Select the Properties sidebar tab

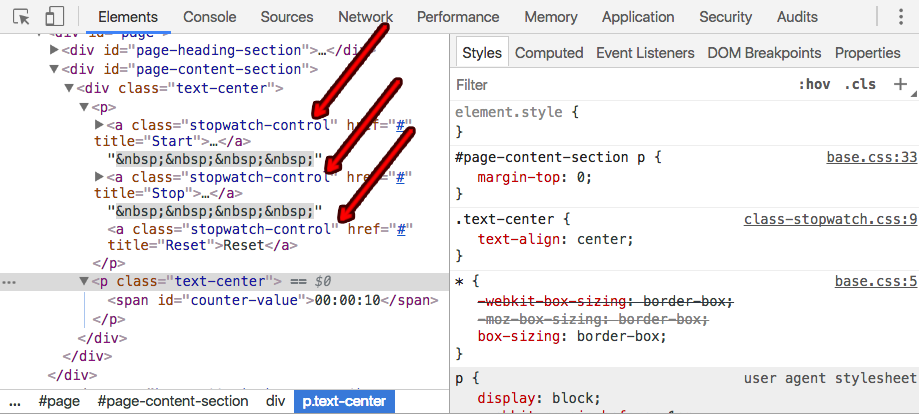(x=867, y=53)
